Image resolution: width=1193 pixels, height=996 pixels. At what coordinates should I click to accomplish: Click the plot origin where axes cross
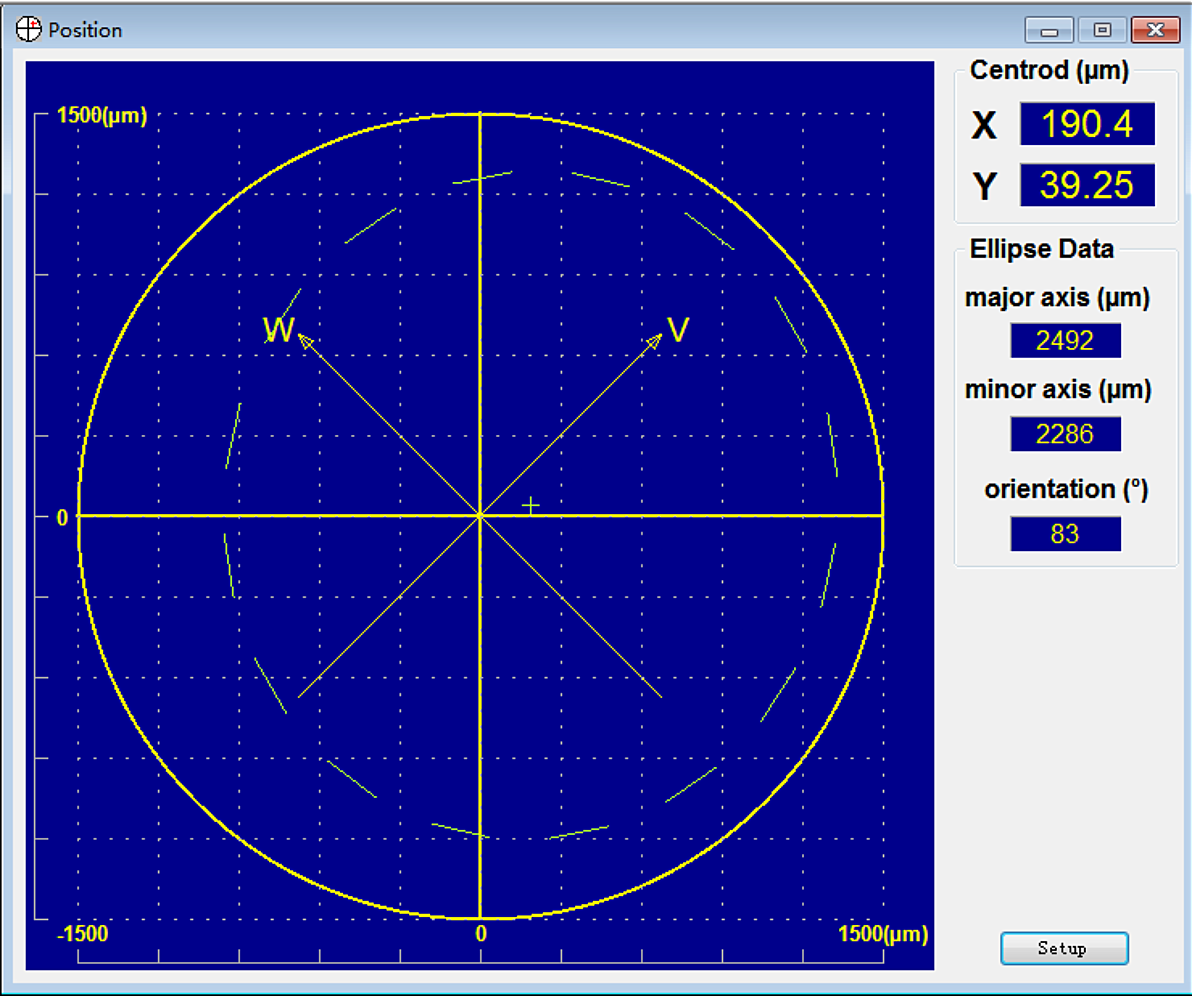click(481, 516)
